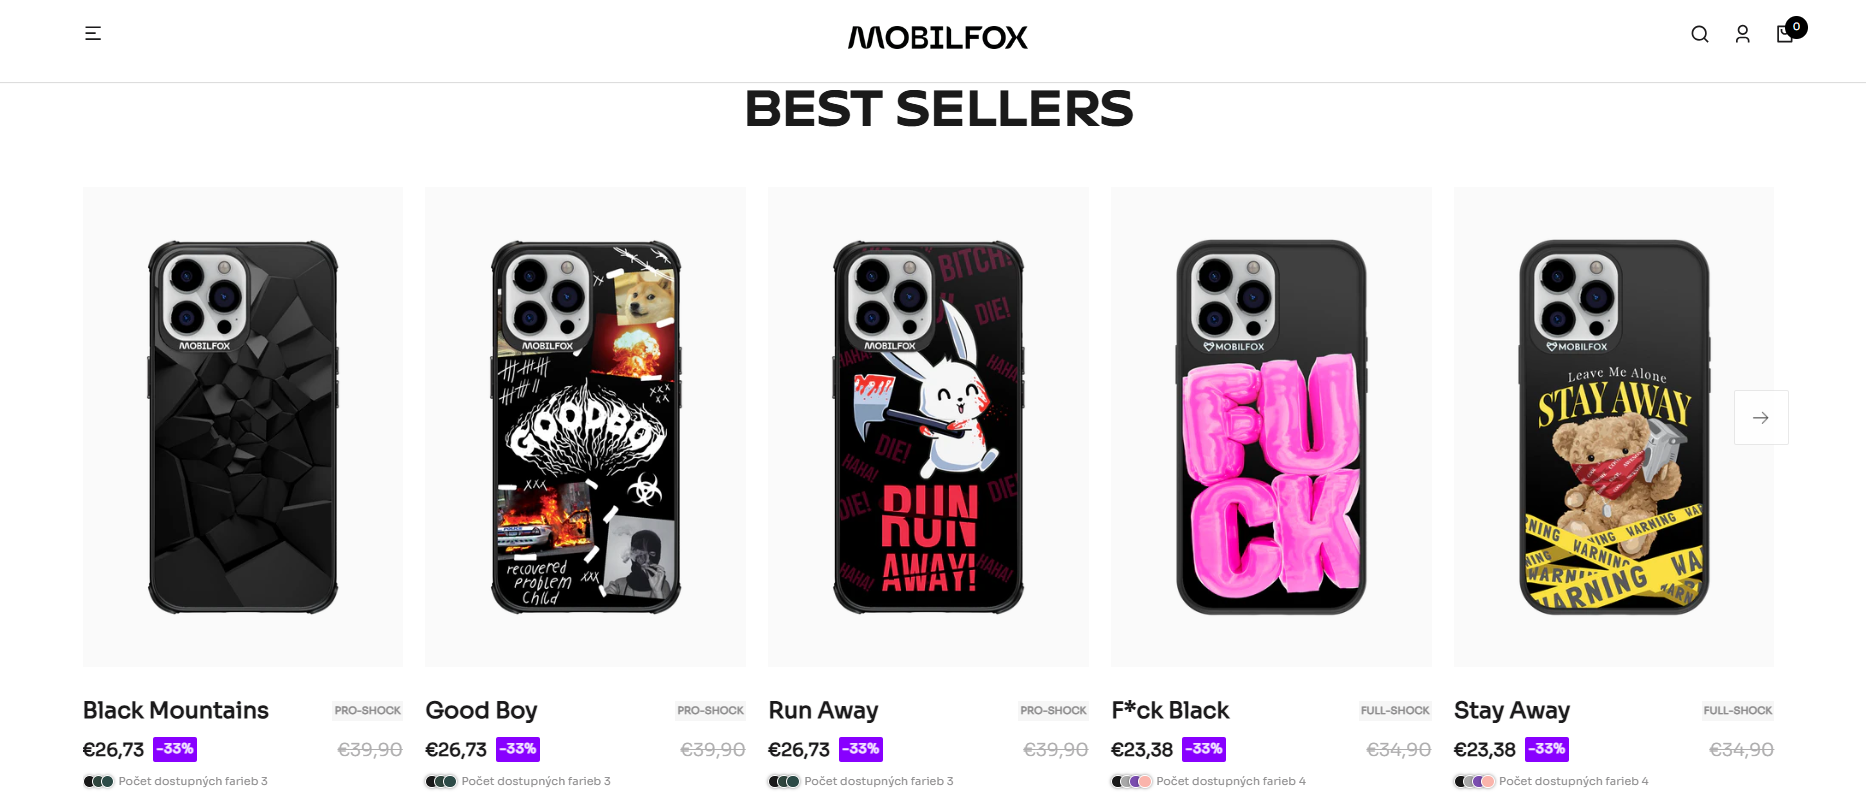This screenshot has width=1866, height=804.
Task: Open Good Boy case image
Action: pos(585,427)
